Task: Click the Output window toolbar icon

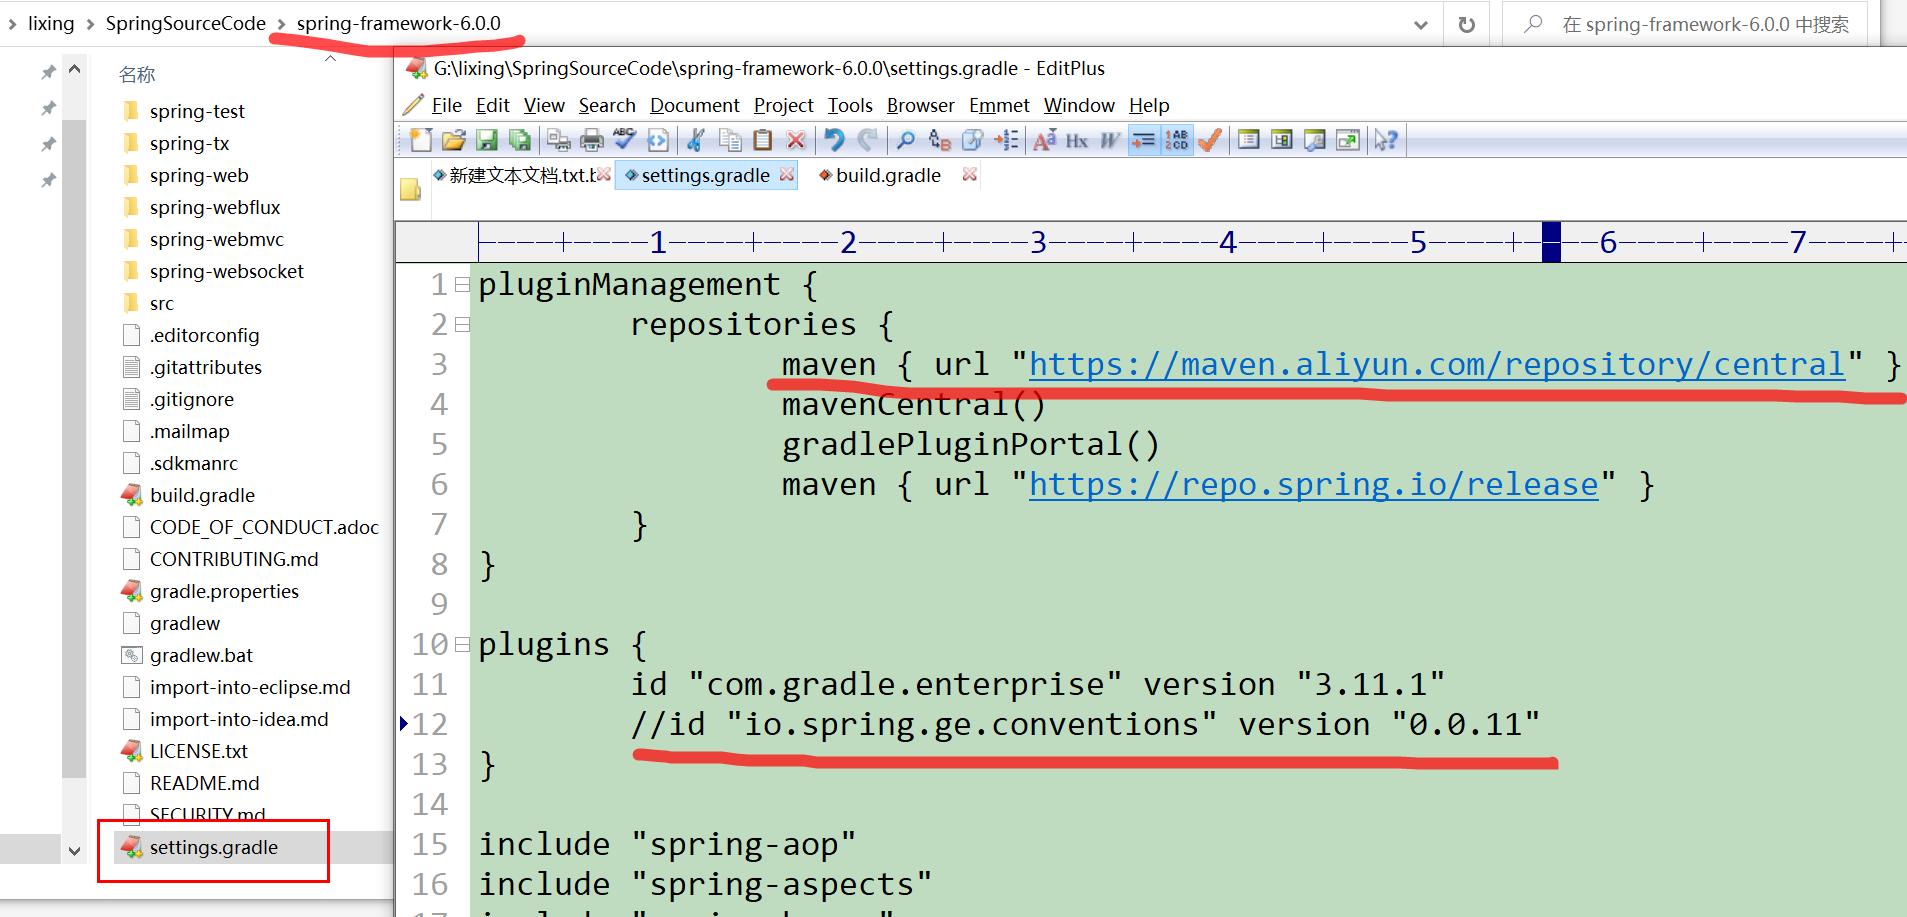Action: tap(1315, 140)
